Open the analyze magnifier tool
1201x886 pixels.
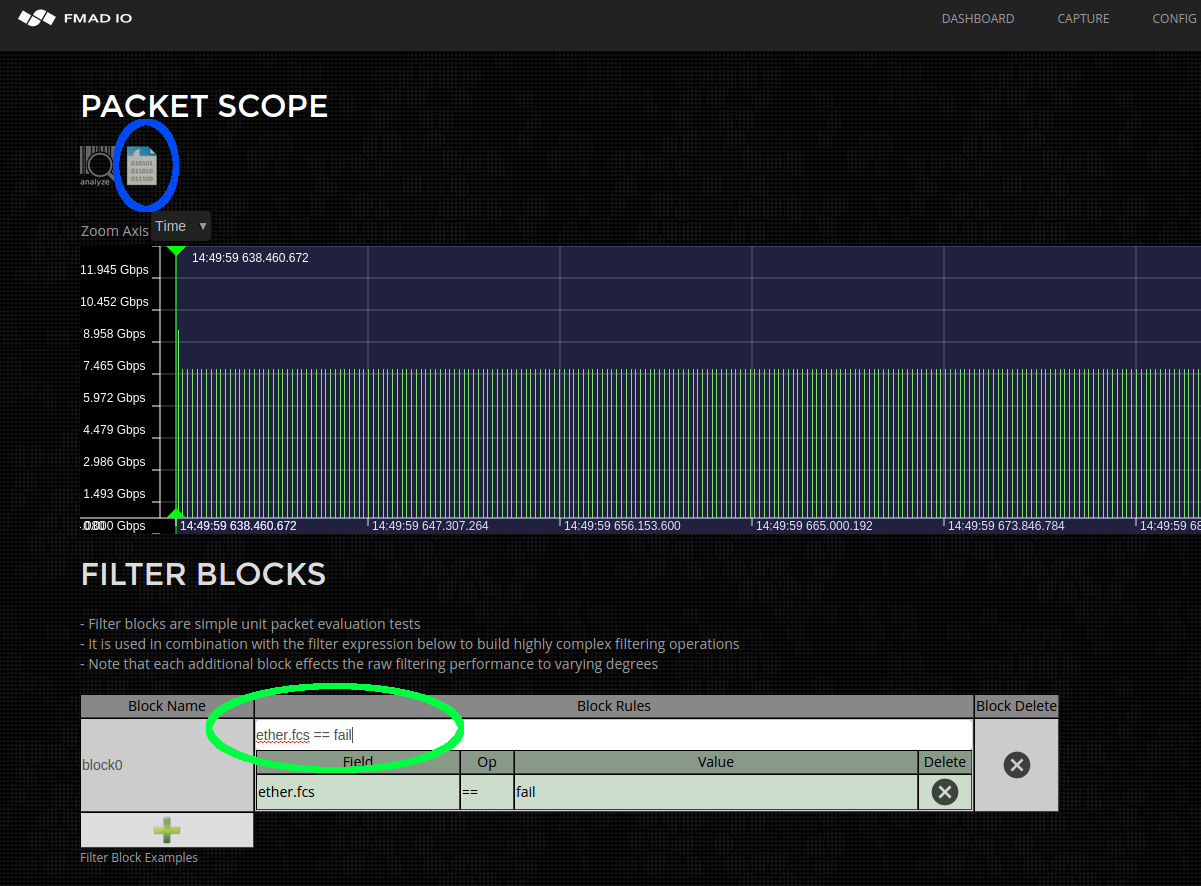(x=96, y=165)
